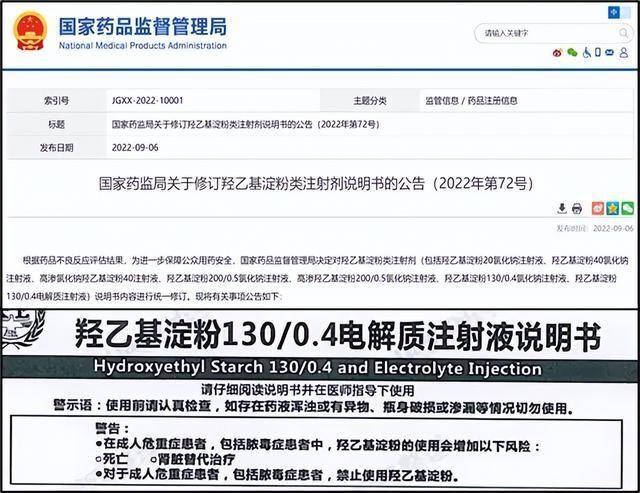
Task: Click the envelope mail icon
Action: pos(609,52)
